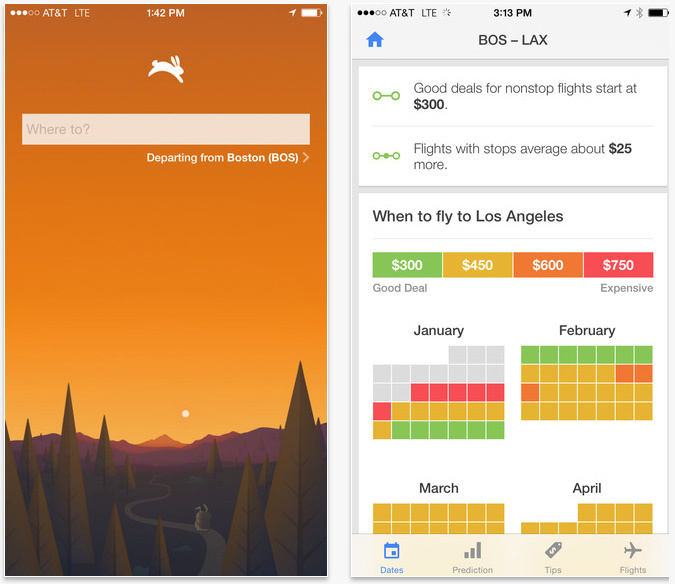Open the January calendar heading
This screenshot has height=584, width=675.
(438, 330)
